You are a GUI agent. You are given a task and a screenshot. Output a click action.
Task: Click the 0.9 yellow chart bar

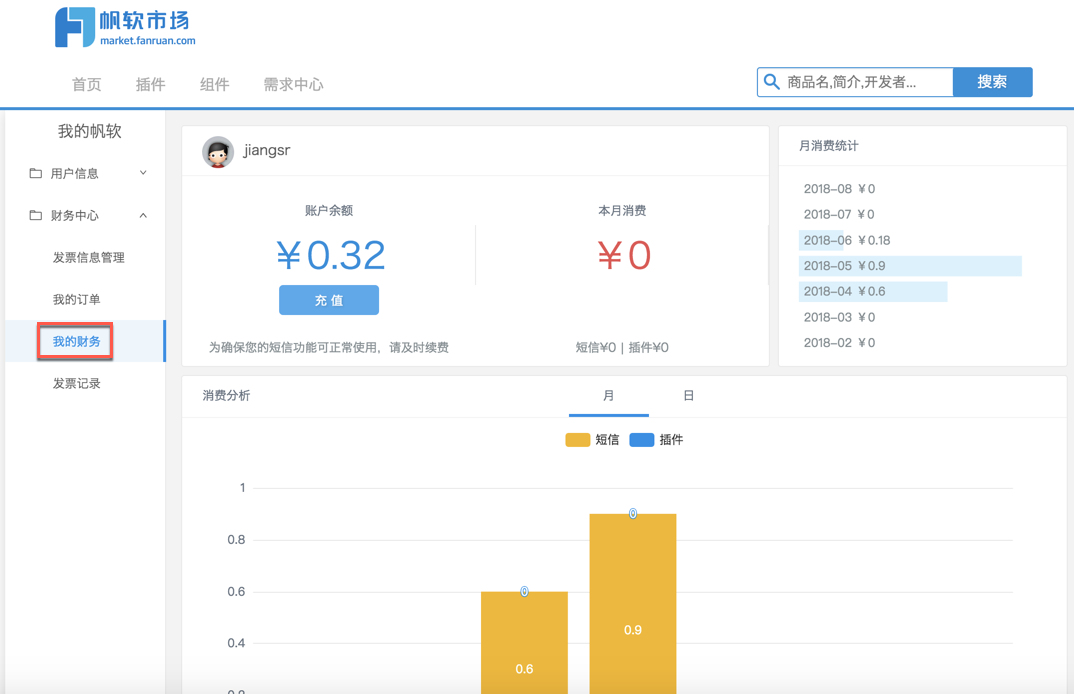pyautogui.click(x=633, y=604)
